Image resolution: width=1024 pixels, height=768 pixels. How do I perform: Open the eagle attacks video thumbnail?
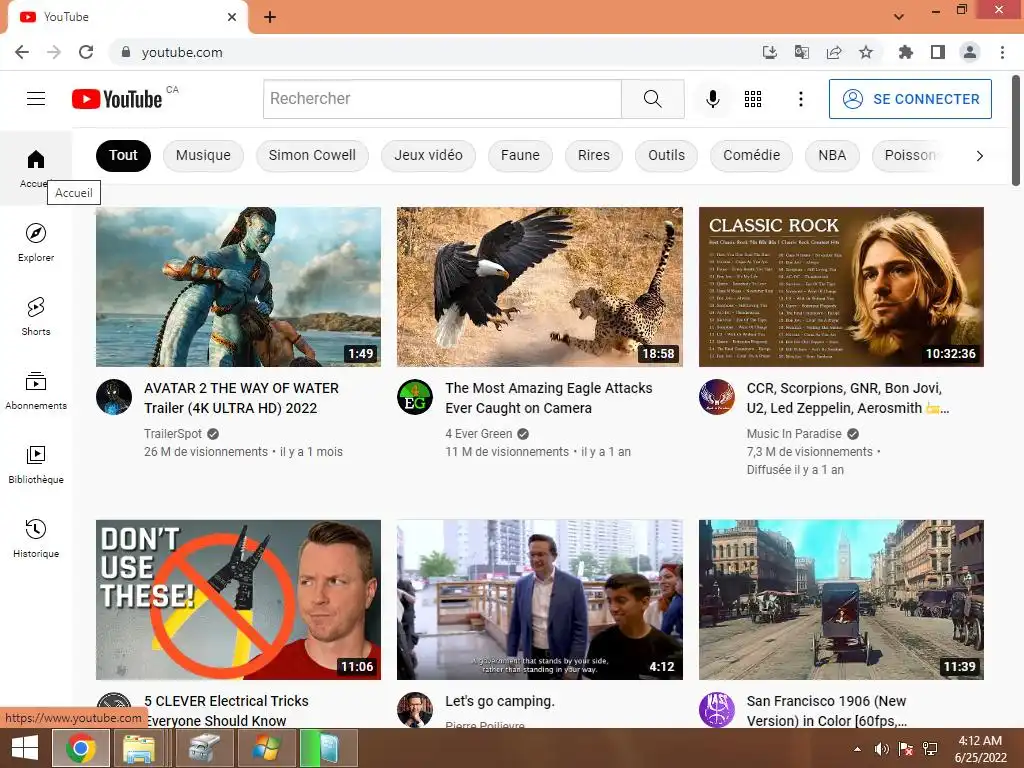tap(539, 287)
